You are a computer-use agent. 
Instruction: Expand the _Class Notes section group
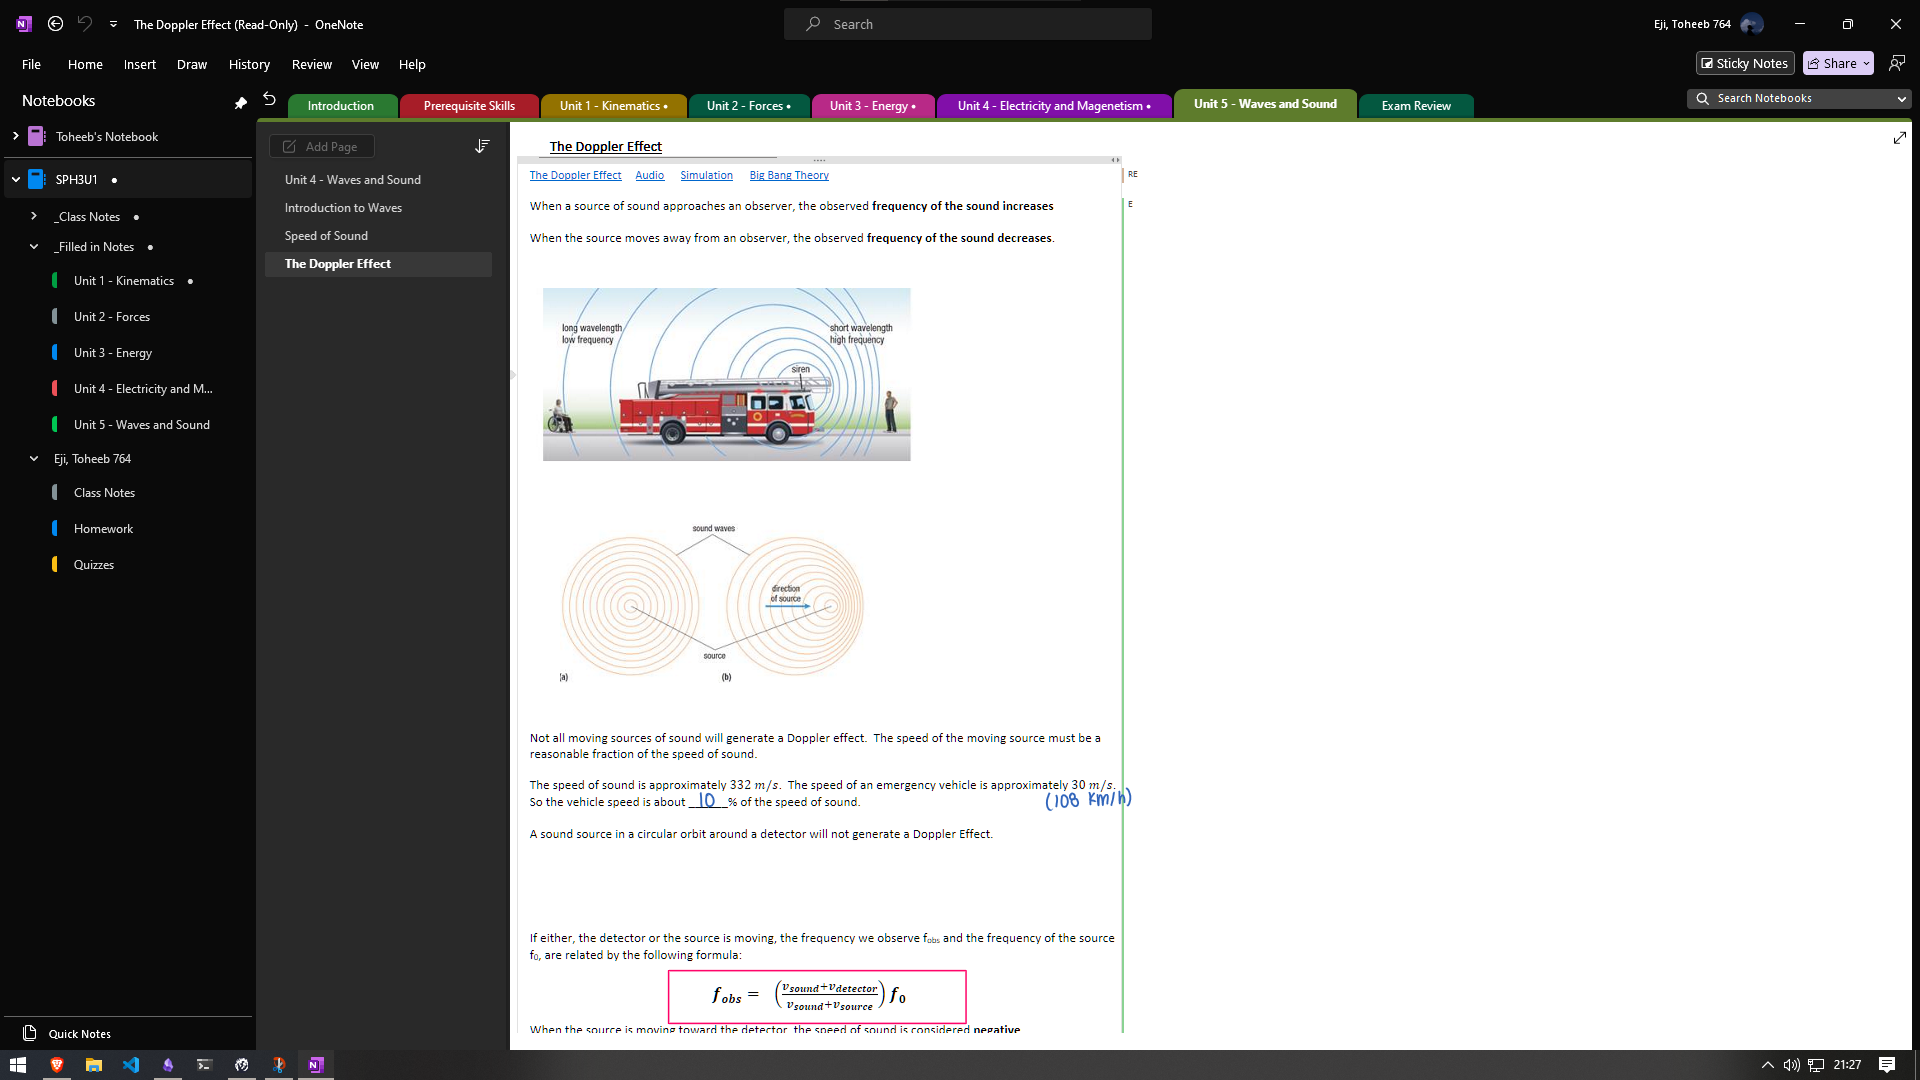(34, 216)
